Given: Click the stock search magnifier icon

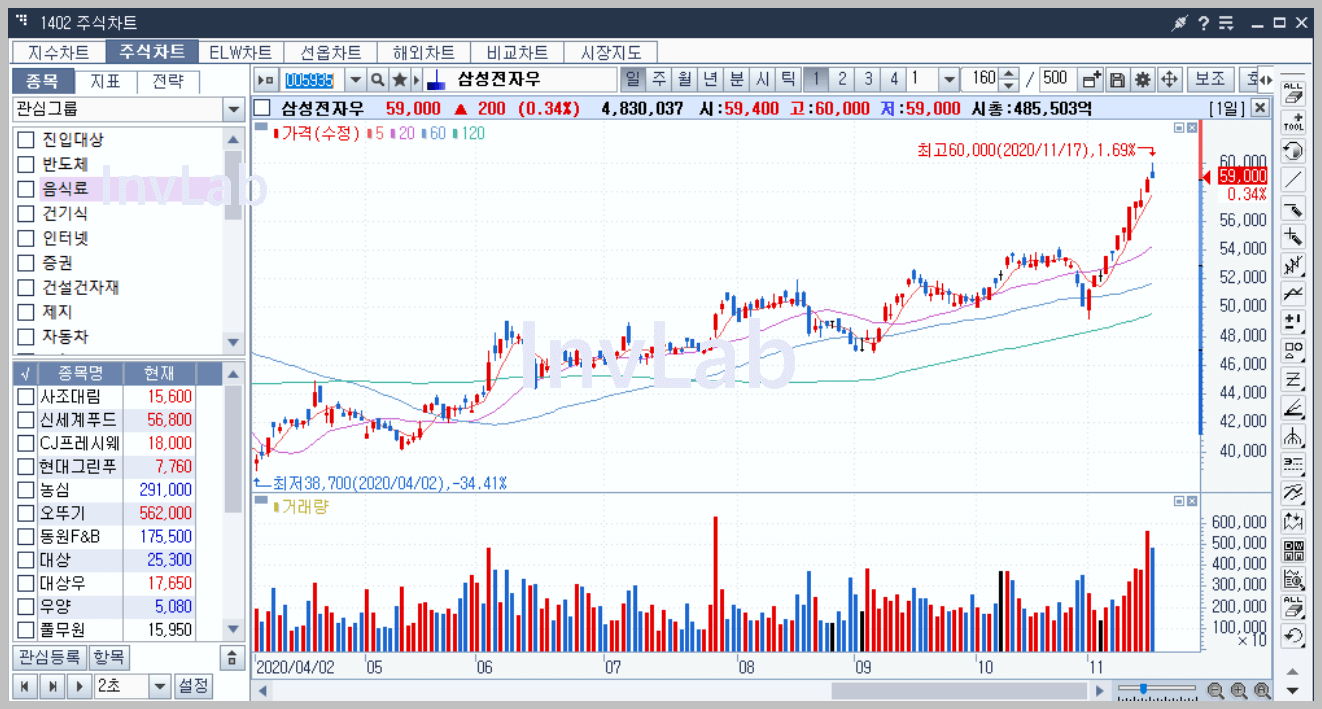Looking at the screenshot, I should [x=378, y=80].
